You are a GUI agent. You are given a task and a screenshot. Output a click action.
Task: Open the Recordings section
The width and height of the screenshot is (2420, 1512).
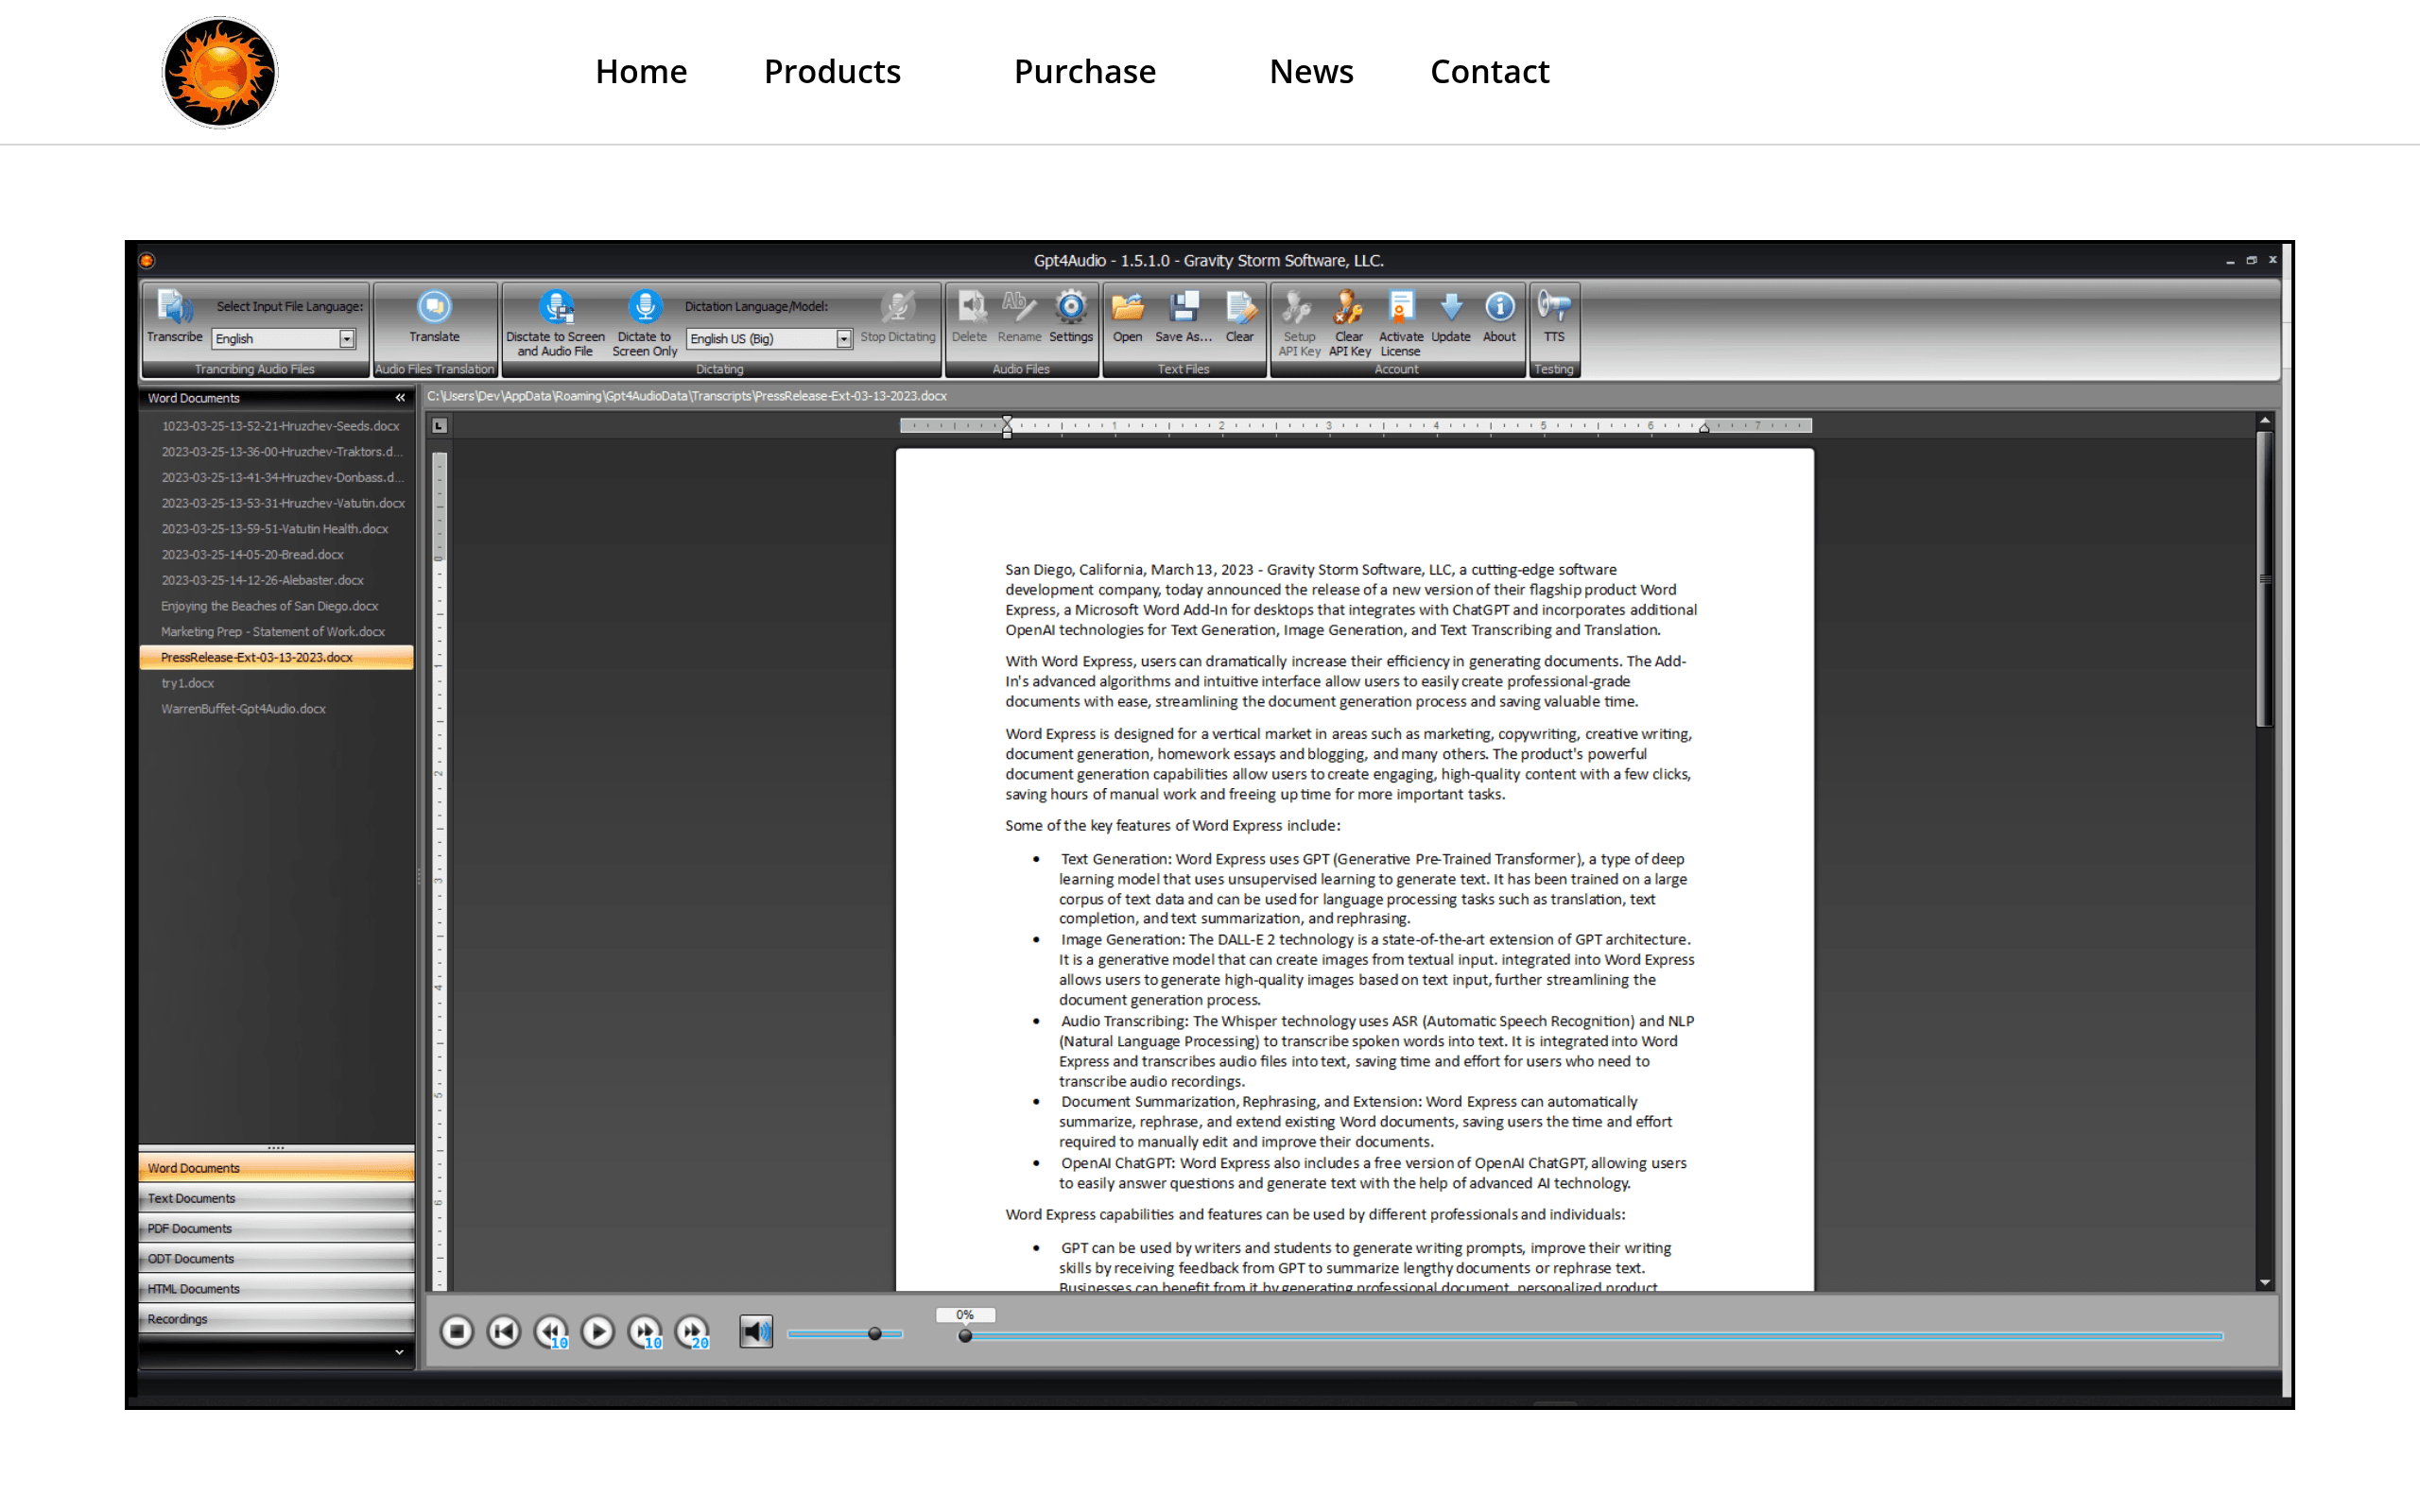click(277, 1319)
